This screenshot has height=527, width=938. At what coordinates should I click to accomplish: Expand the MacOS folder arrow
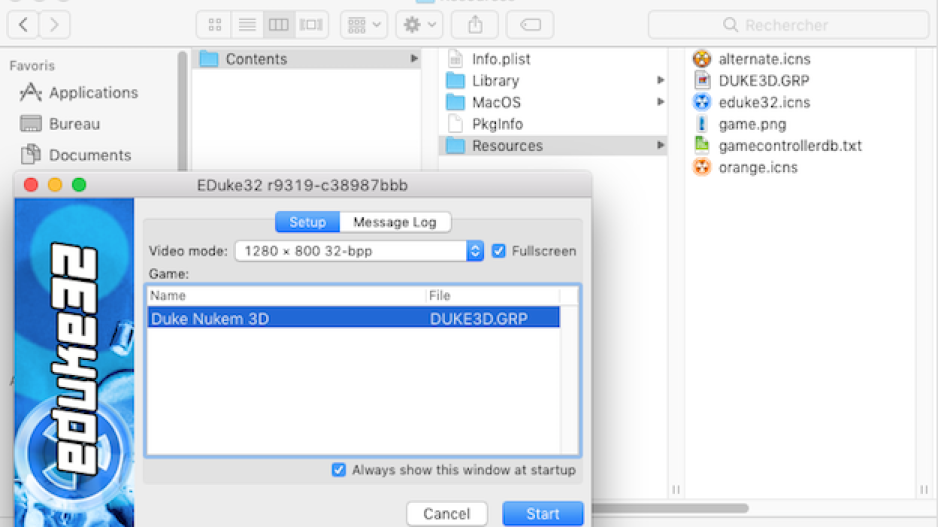pyautogui.click(x=660, y=102)
